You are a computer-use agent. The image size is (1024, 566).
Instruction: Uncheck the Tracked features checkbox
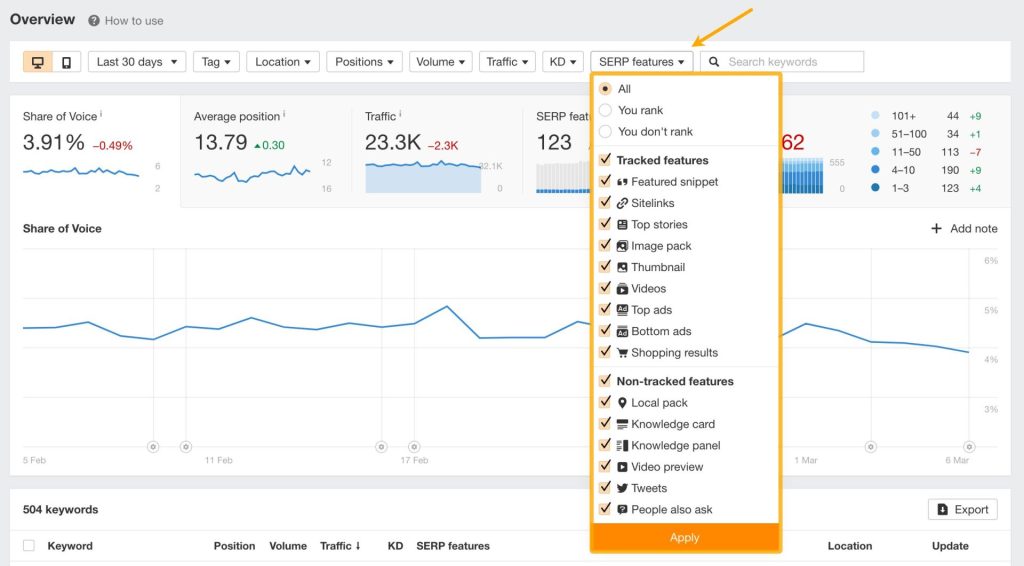coord(605,160)
